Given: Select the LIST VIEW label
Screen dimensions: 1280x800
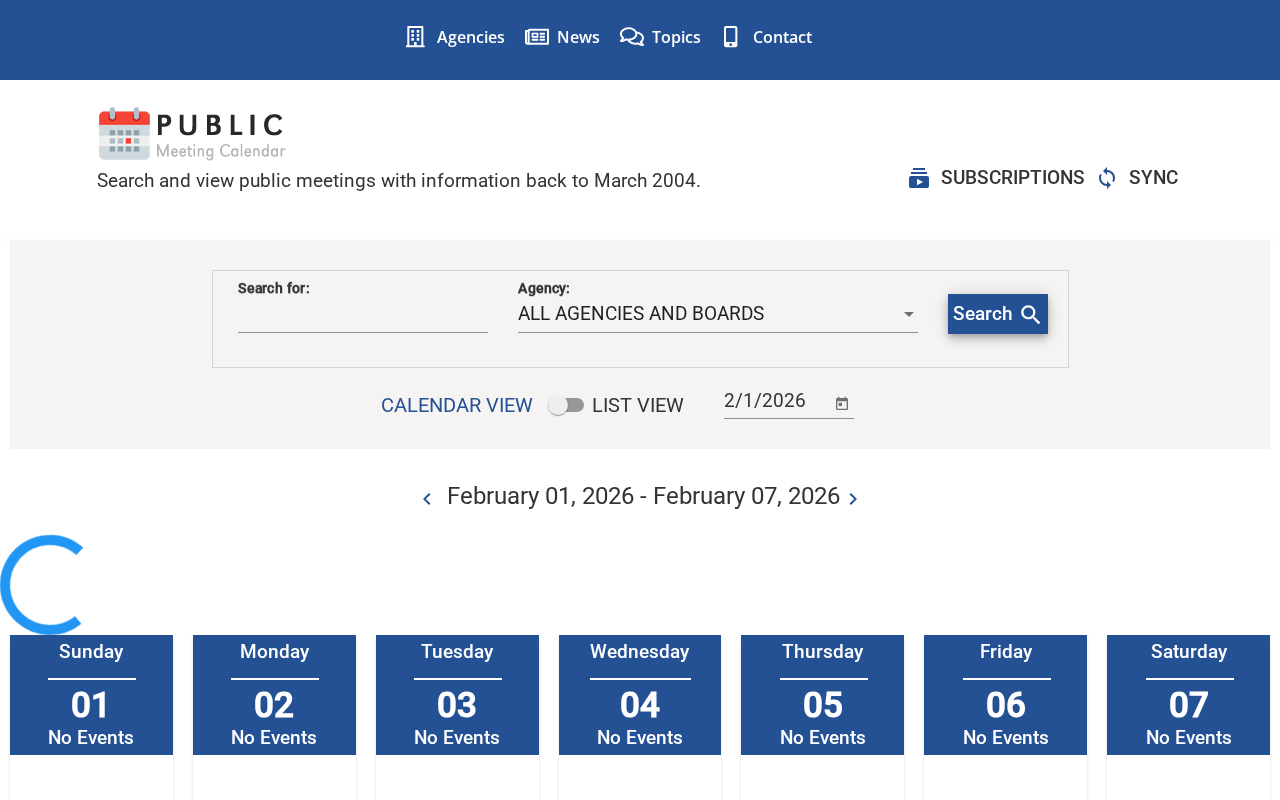Looking at the screenshot, I should 638,405.
